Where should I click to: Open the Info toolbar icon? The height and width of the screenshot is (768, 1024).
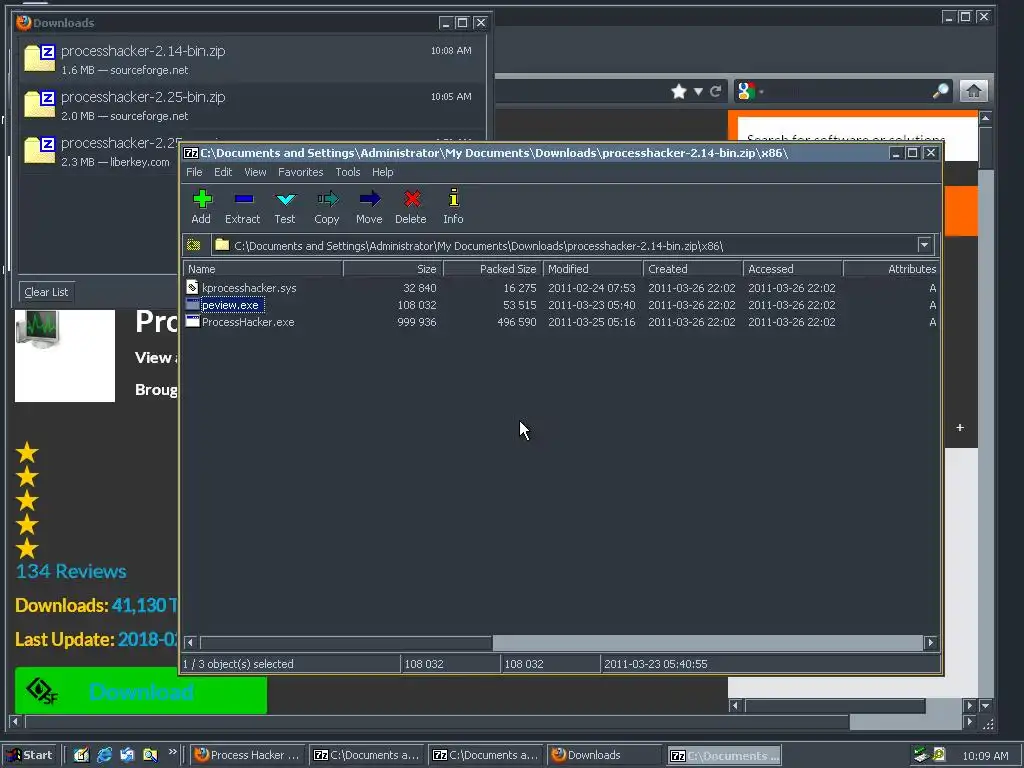click(x=454, y=198)
